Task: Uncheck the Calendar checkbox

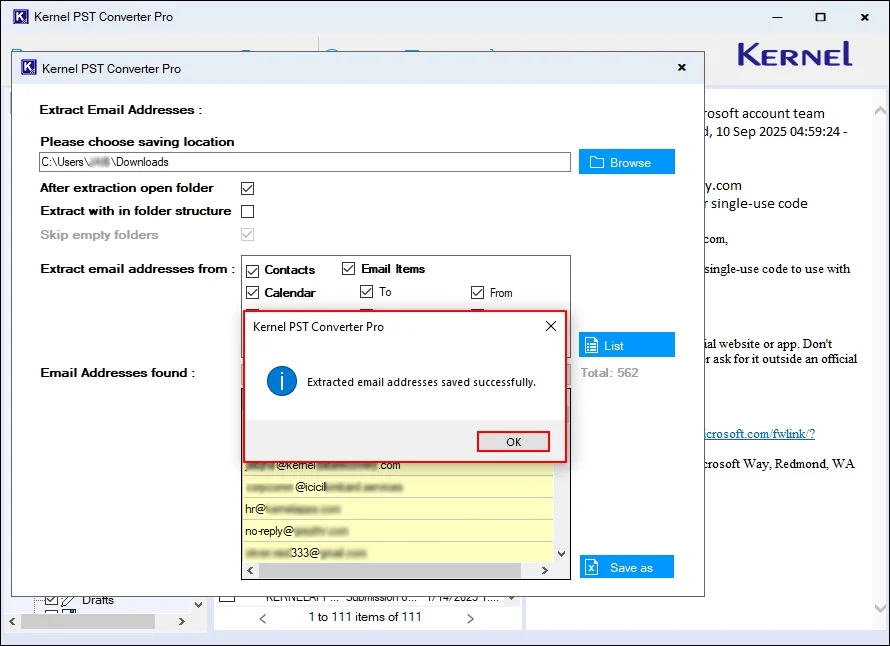Action: (x=253, y=293)
